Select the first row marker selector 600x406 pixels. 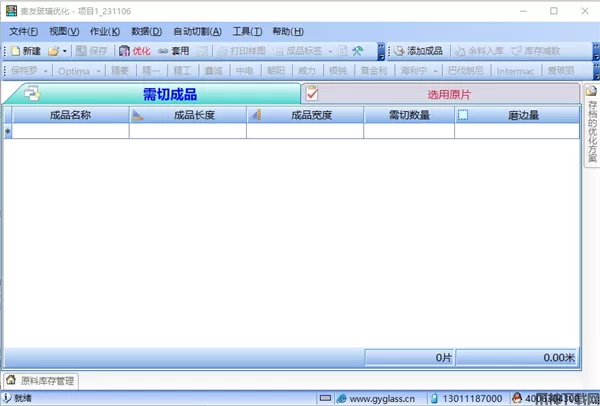point(8,131)
